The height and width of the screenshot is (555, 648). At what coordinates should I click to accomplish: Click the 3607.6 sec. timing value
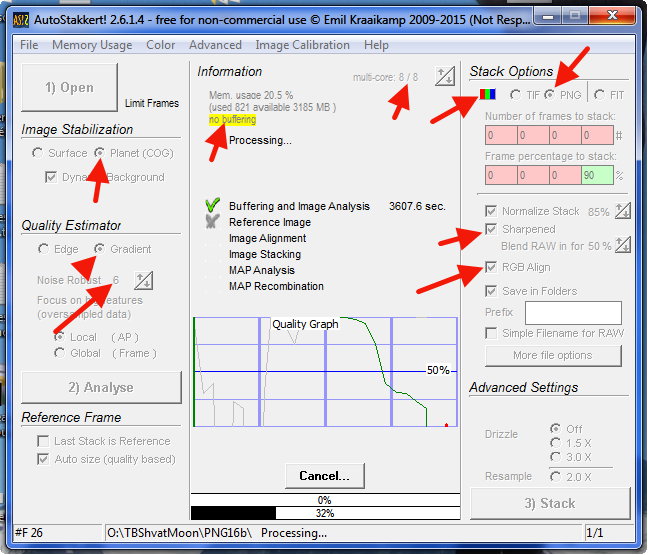tap(417, 206)
